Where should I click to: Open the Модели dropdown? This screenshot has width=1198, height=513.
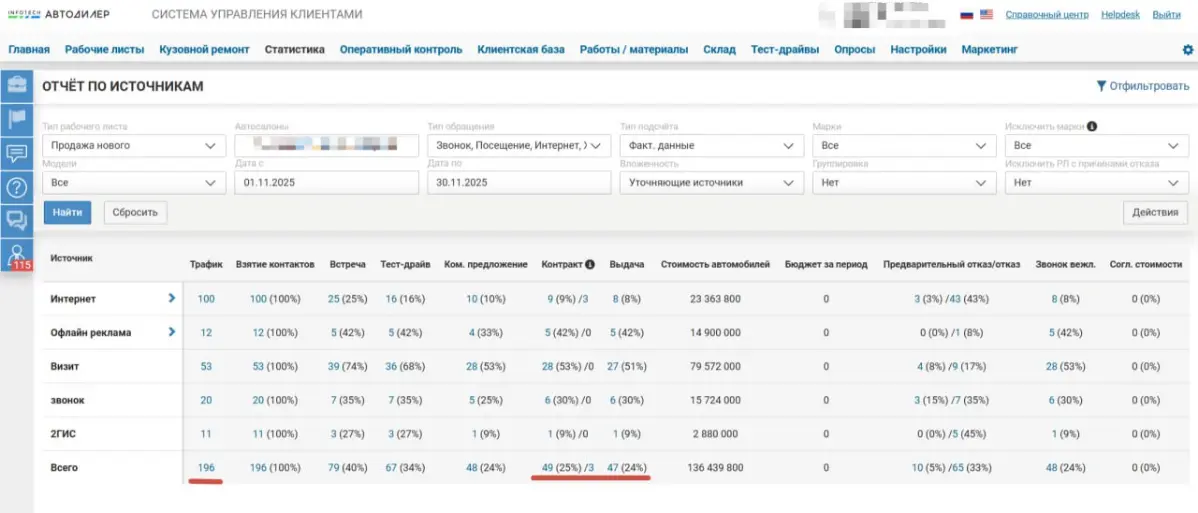134,183
